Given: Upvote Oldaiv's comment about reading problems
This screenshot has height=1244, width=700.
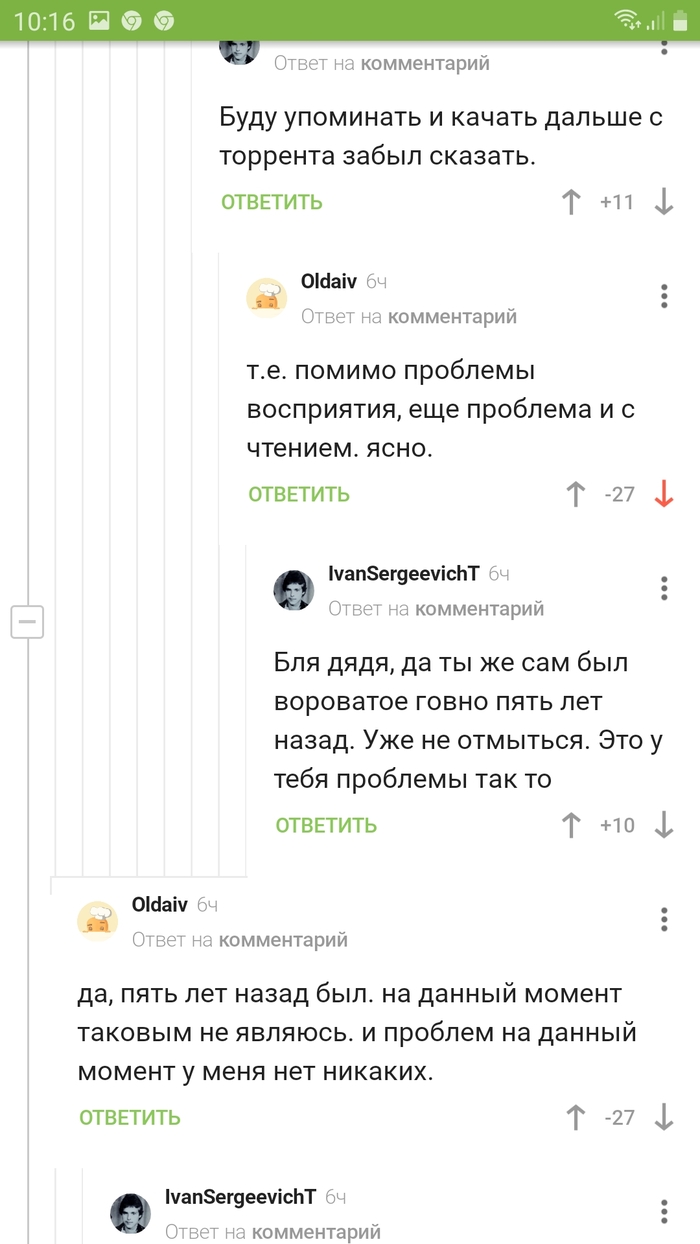Looking at the screenshot, I should pyautogui.click(x=576, y=494).
